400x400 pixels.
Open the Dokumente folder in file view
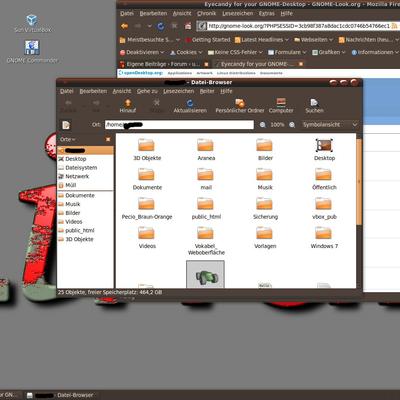pyautogui.click(x=147, y=179)
